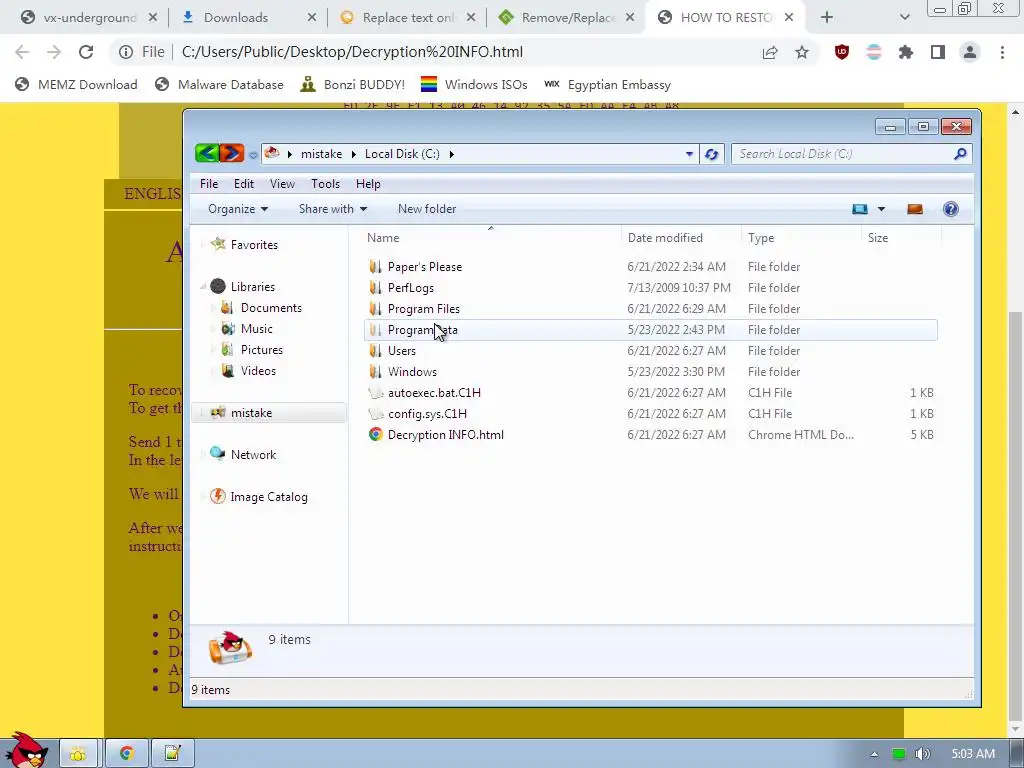Screen dimensions: 1024x768
Task: Reload the Decryption INFO page in Chrome
Action: click(86, 52)
